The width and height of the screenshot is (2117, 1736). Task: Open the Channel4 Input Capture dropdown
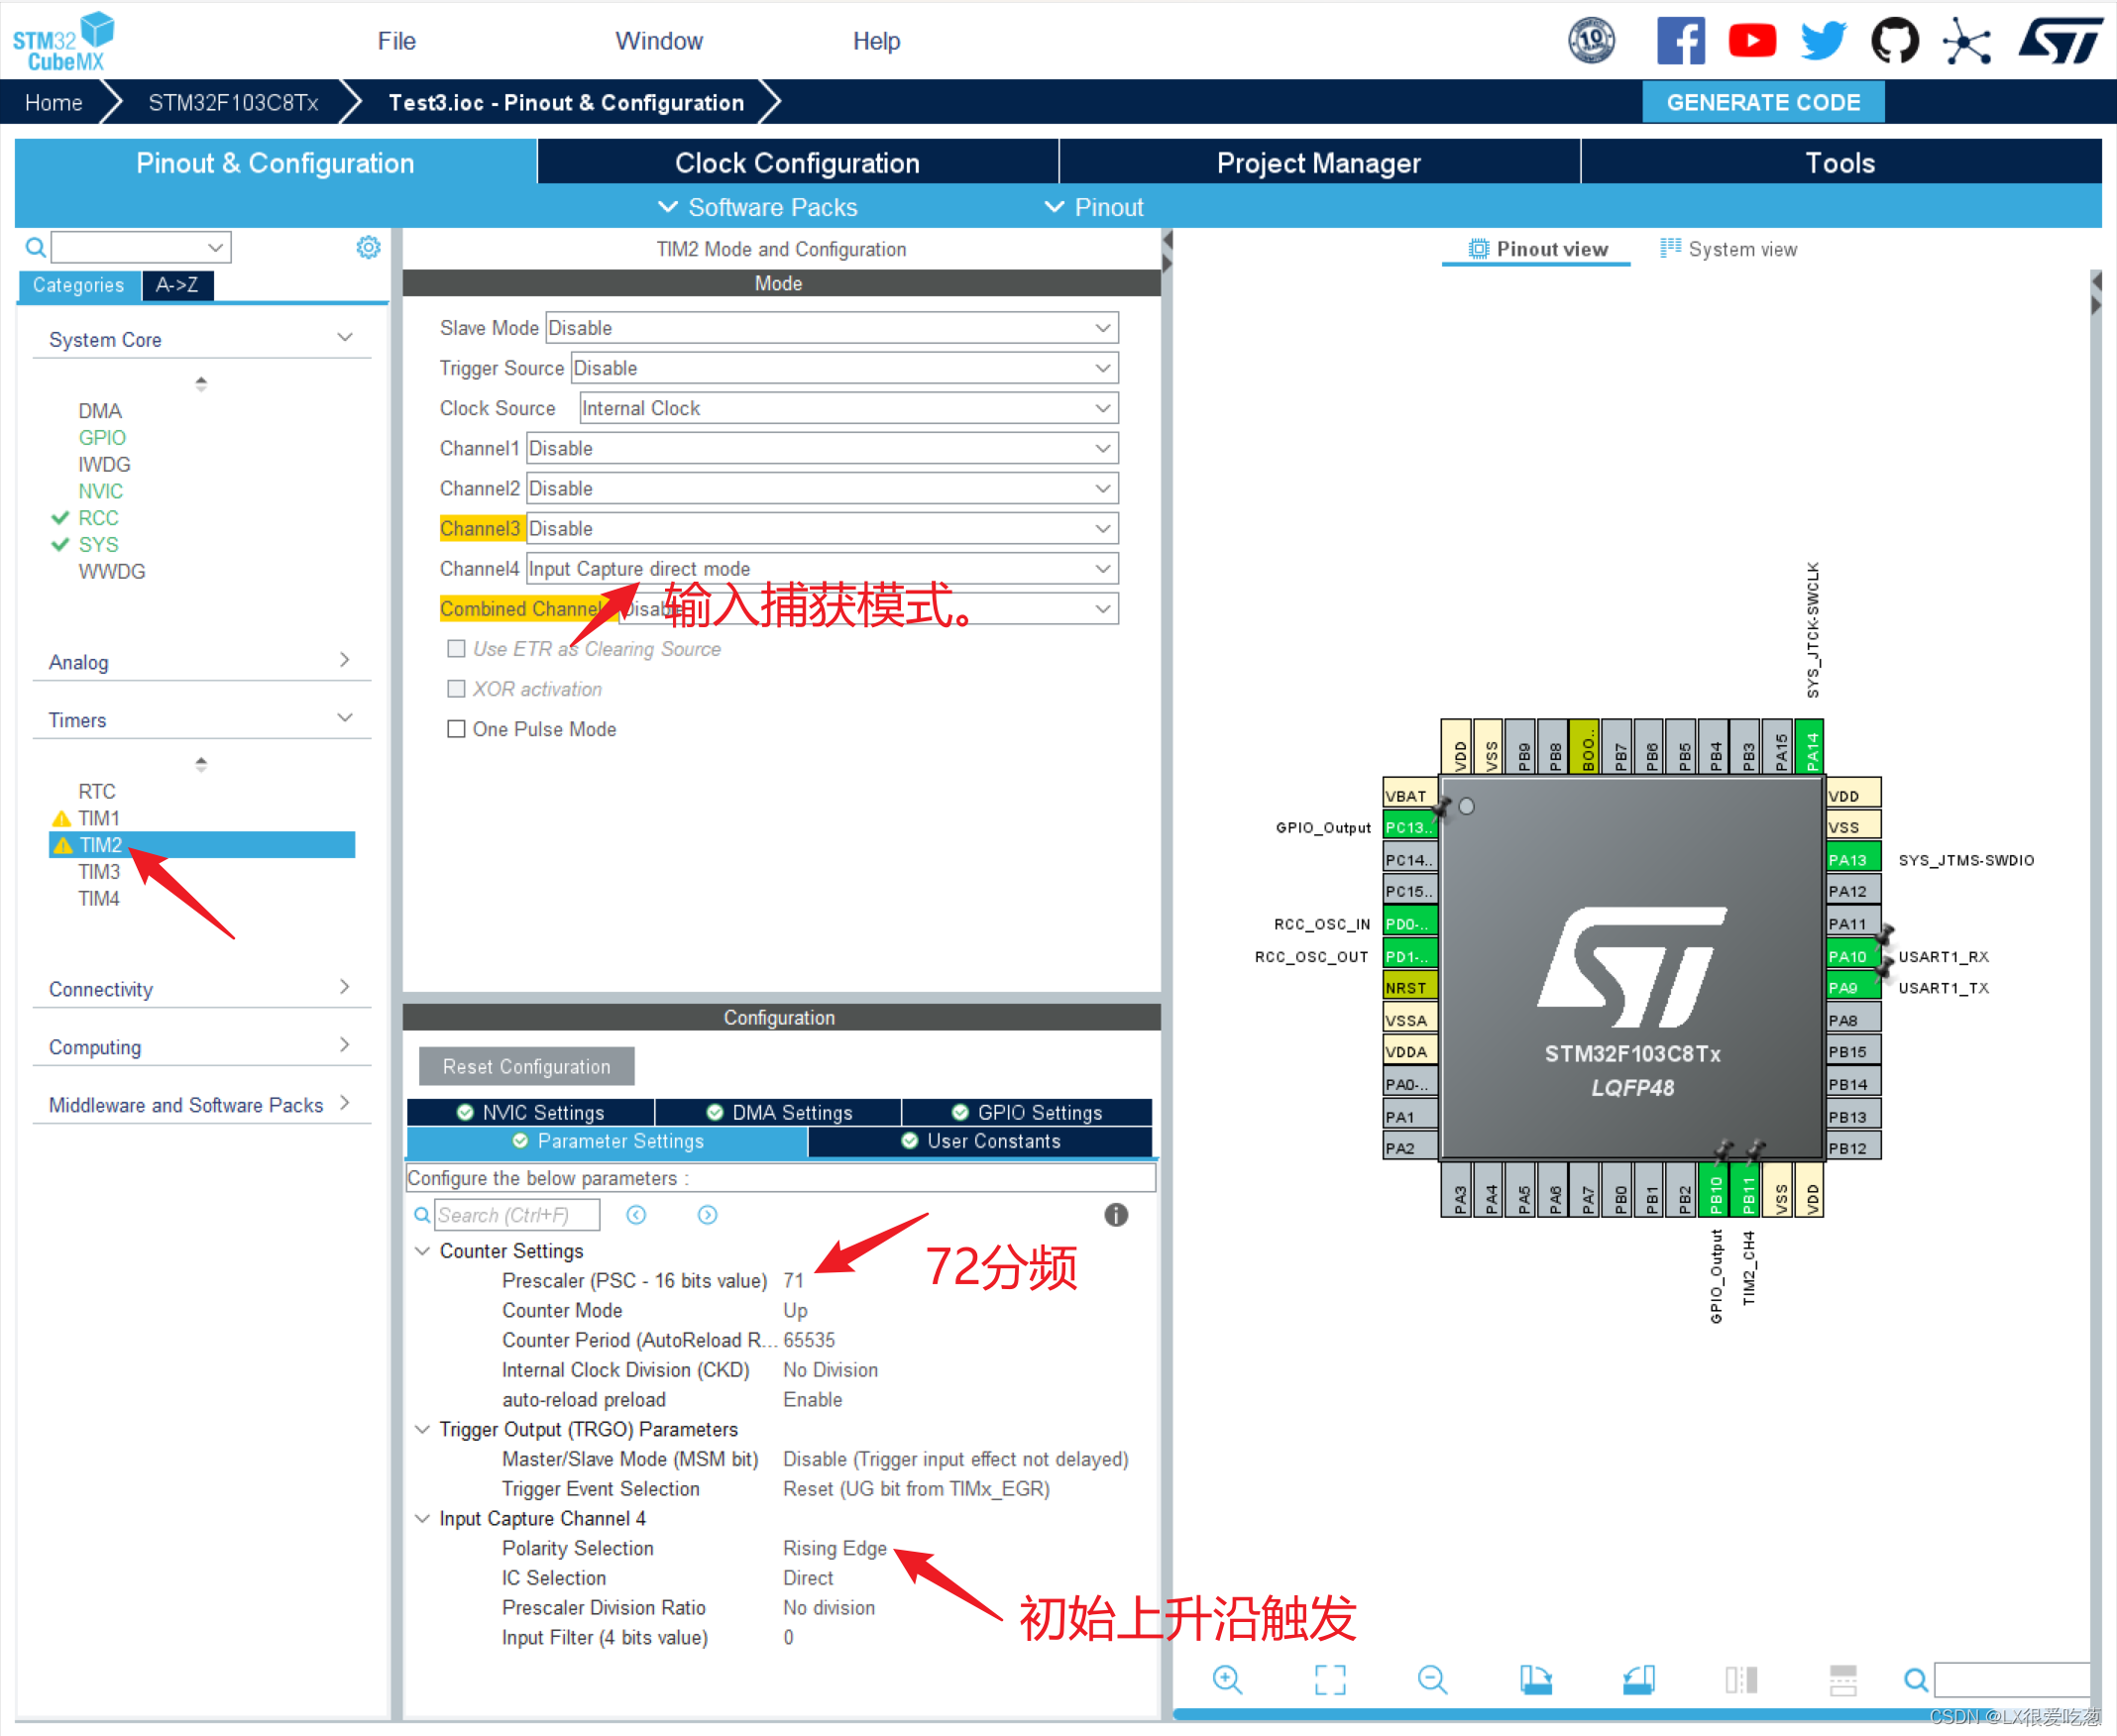[x=822, y=568]
